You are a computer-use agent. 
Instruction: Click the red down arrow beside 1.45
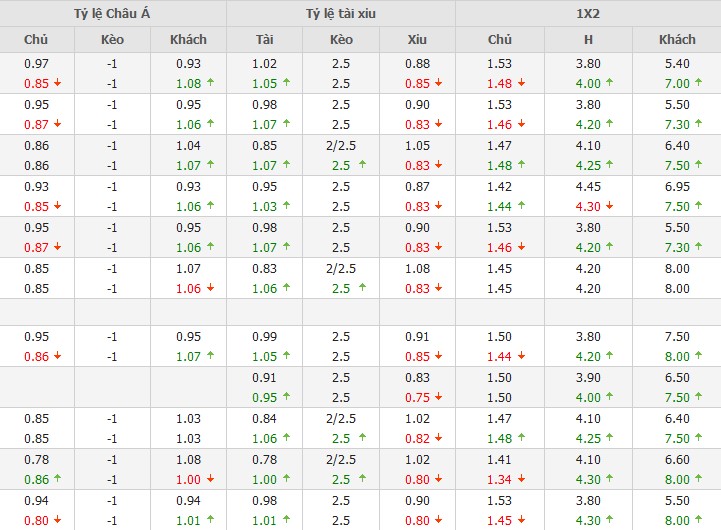(x=523, y=520)
